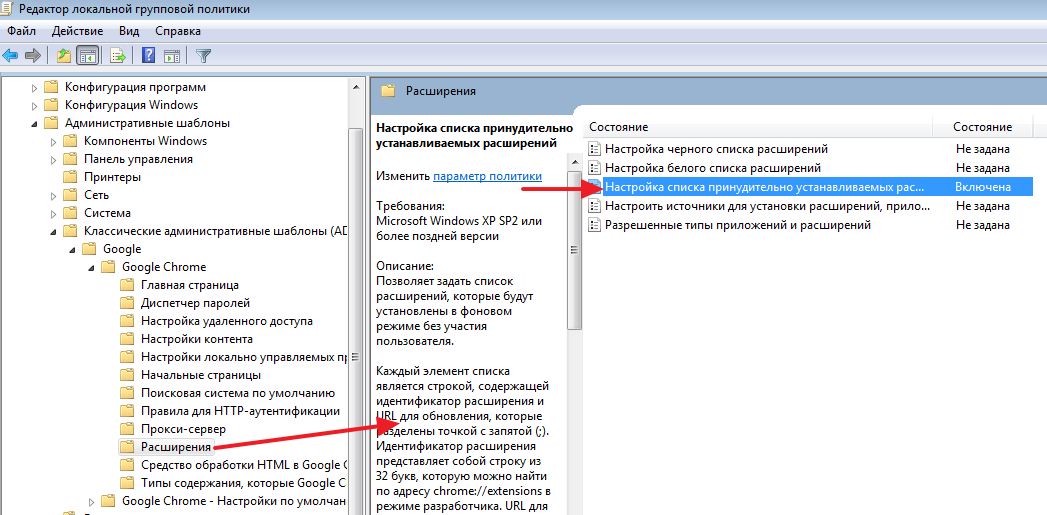Select the Настройка белого списка расширений policy
This screenshot has height=515, width=1047.
click(712, 168)
